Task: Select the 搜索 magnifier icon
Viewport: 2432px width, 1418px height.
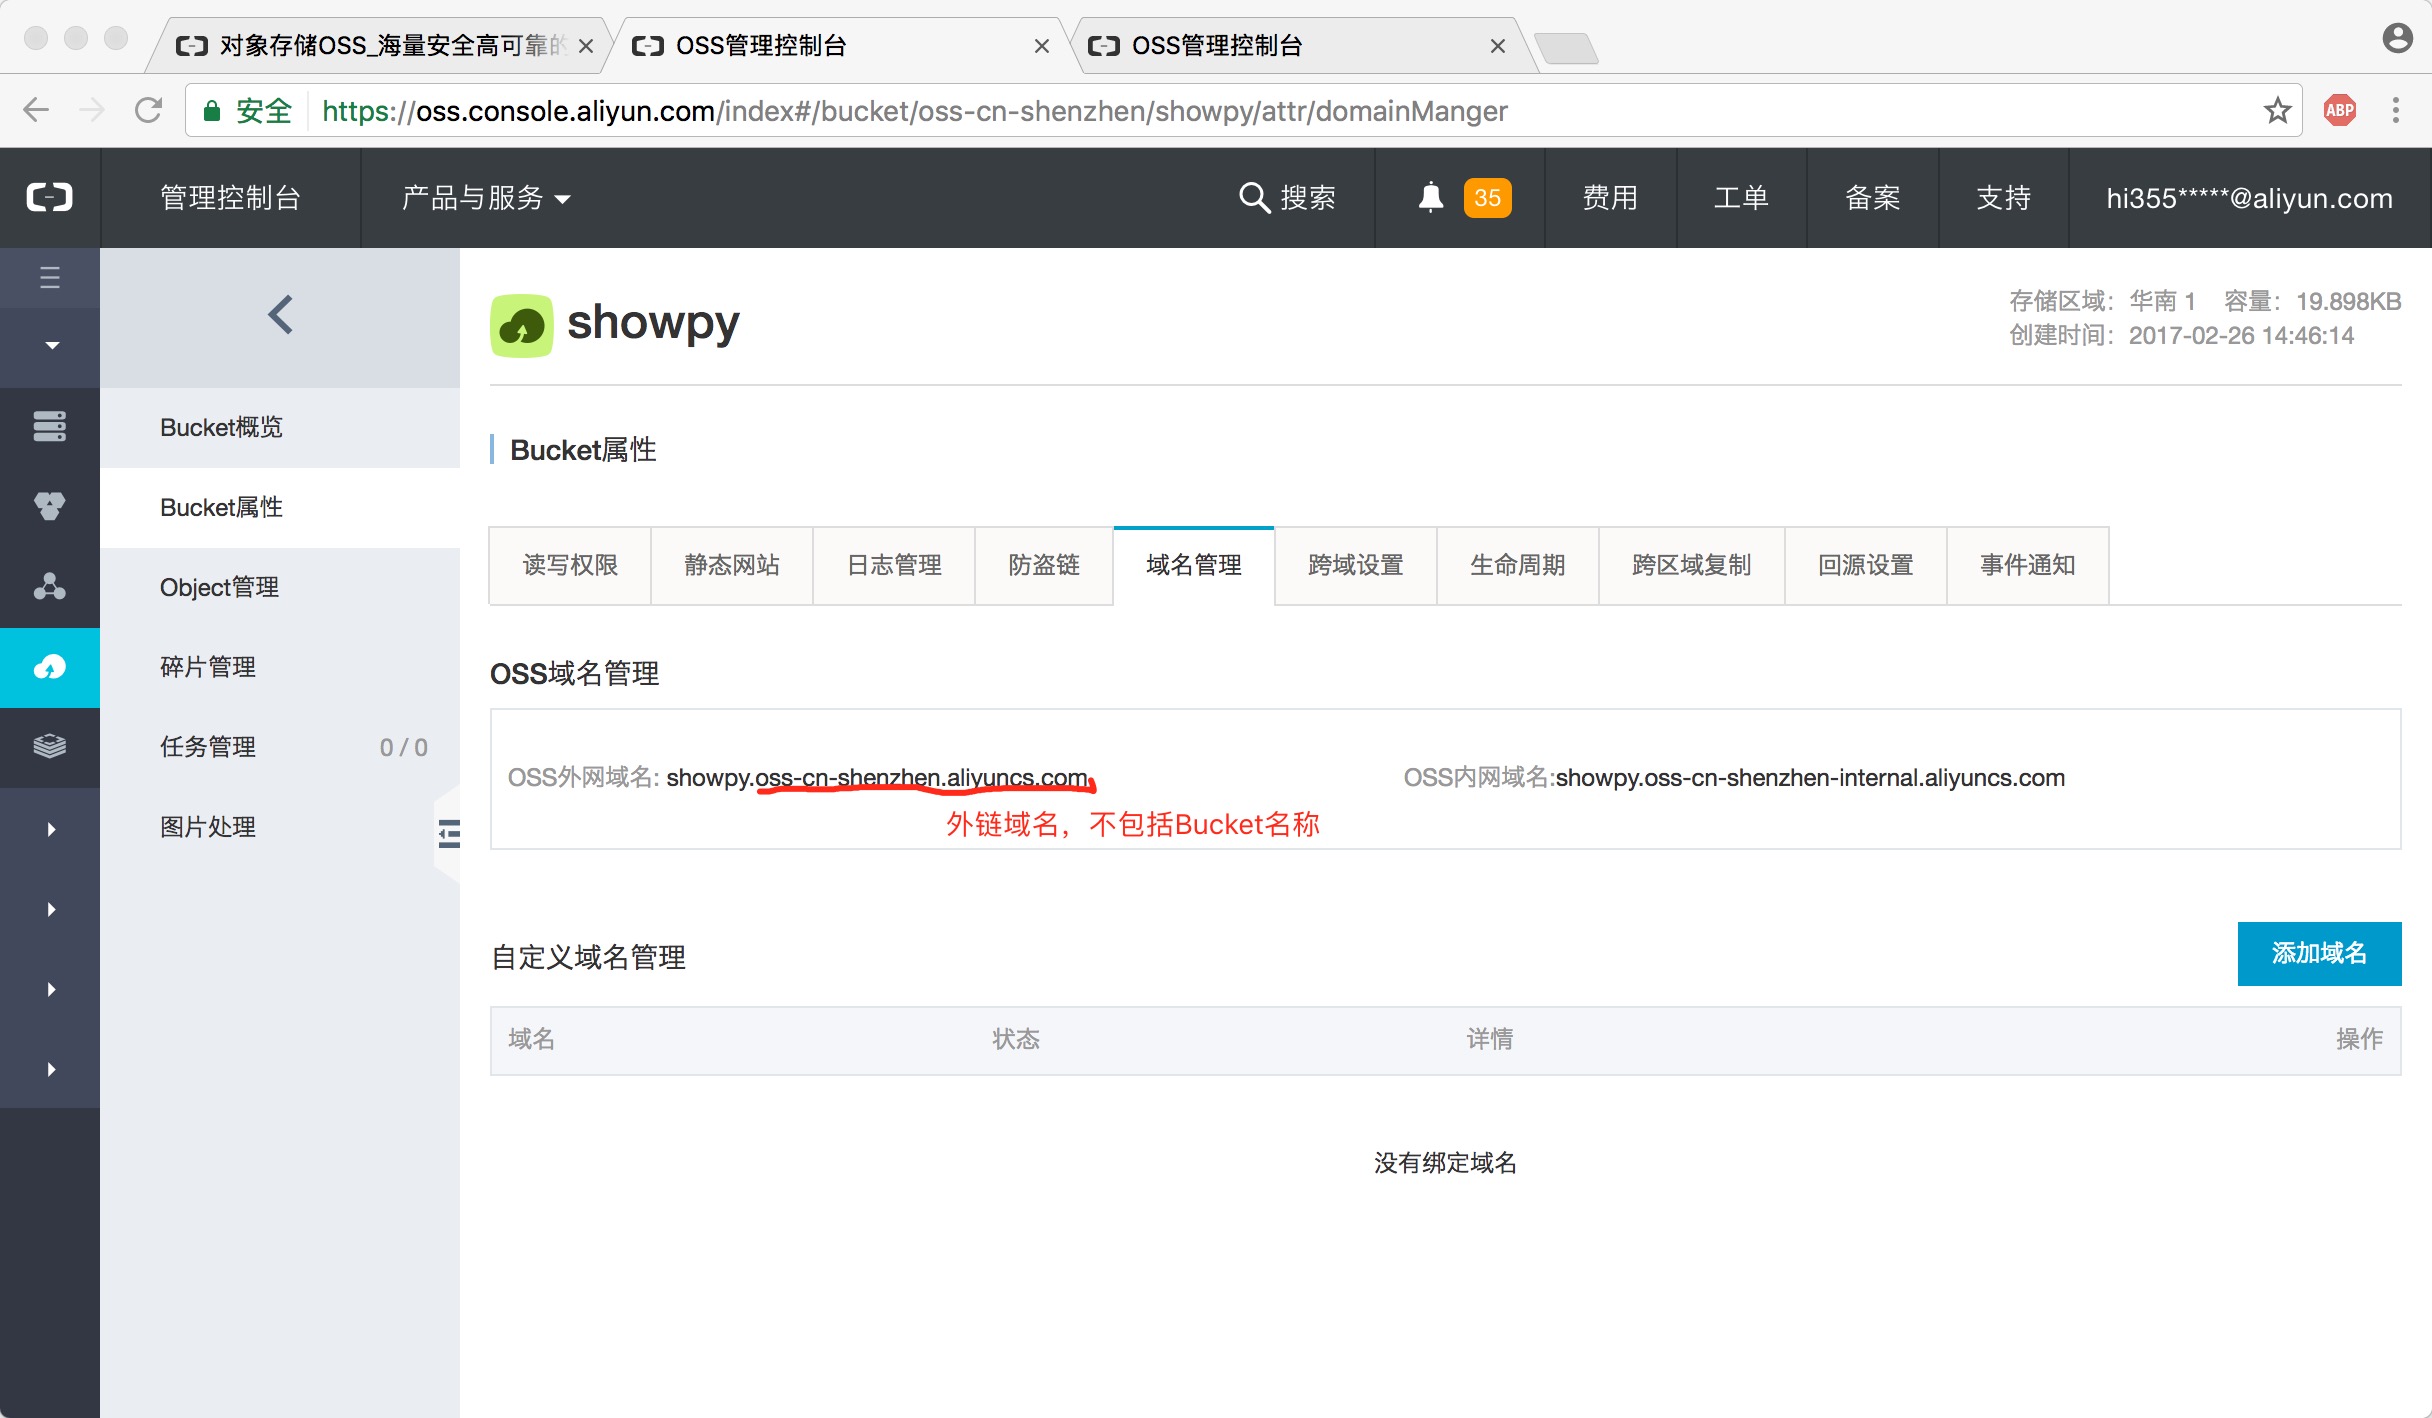Action: pyautogui.click(x=1254, y=196)
